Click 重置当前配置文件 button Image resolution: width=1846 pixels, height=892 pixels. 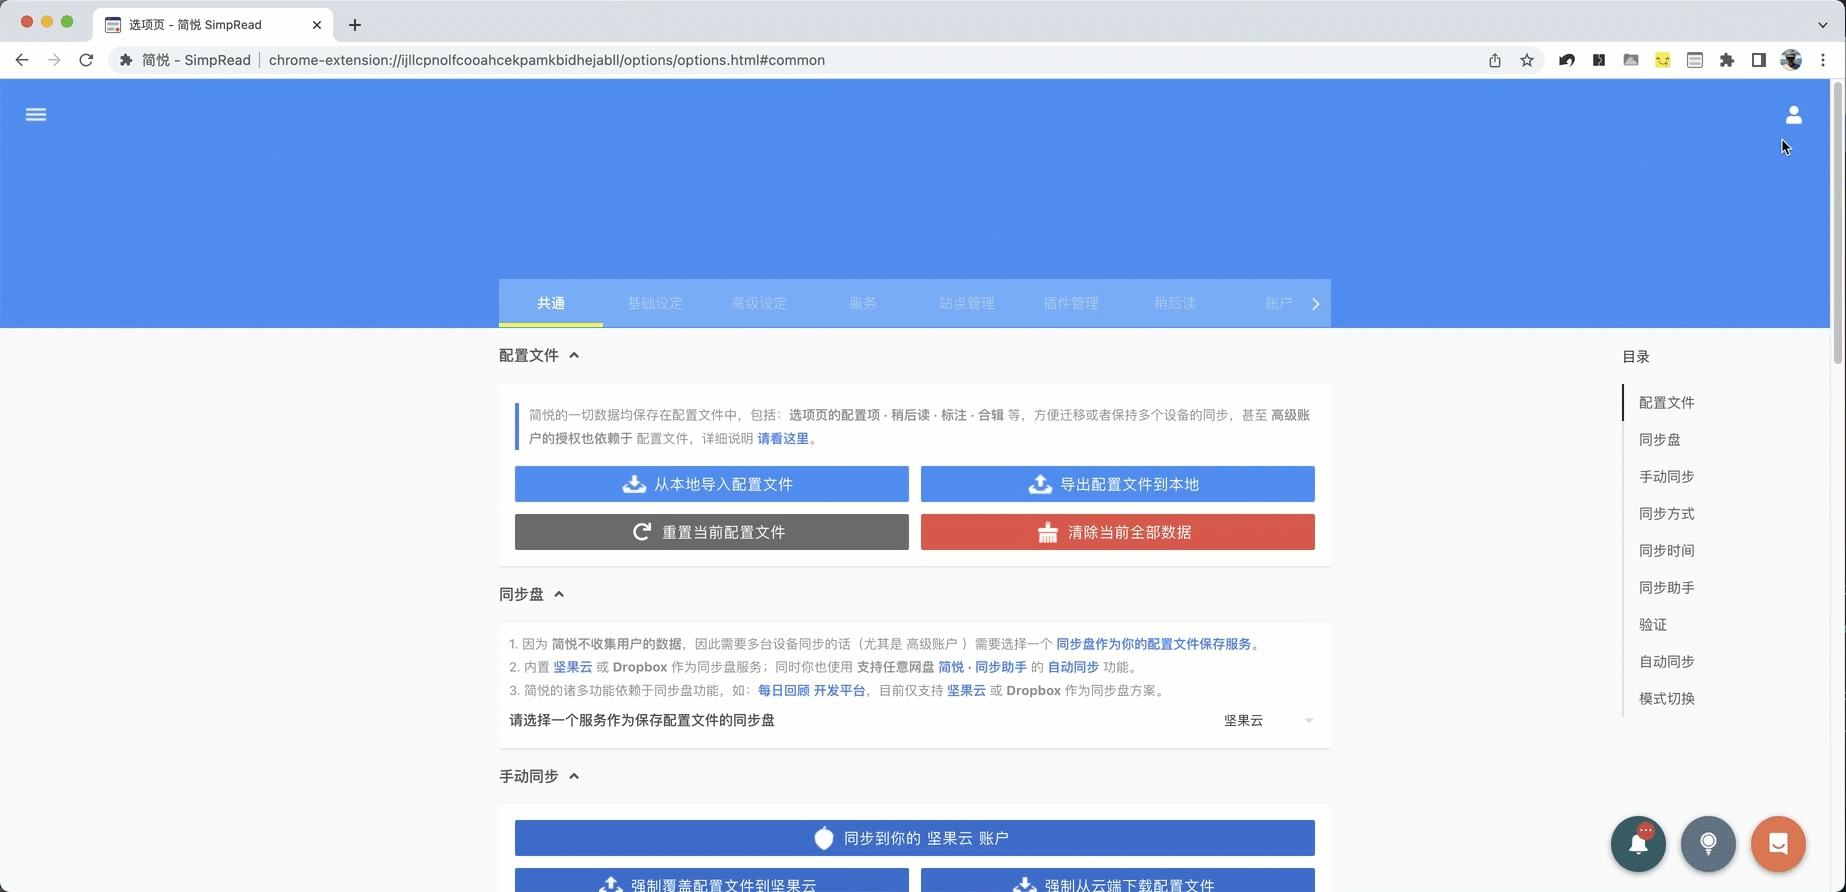click(x=711, y=532)
